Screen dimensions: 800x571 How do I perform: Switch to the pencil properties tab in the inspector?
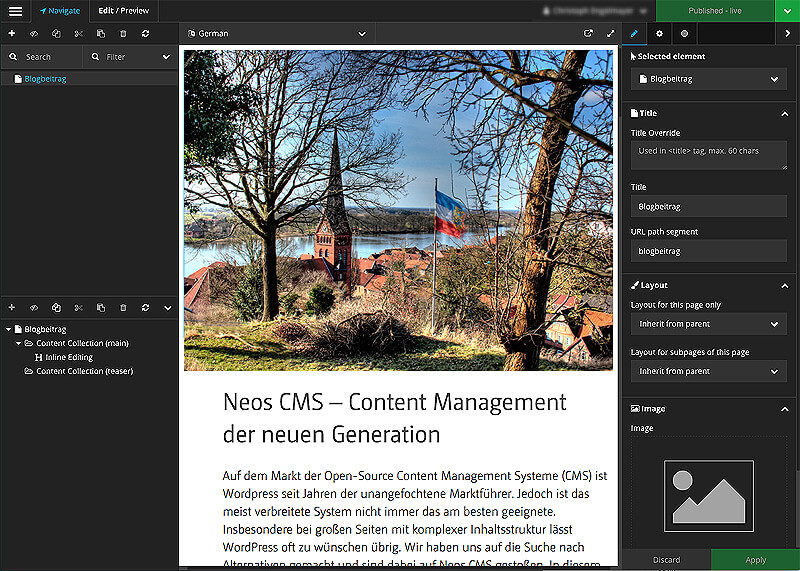[634, 34]
